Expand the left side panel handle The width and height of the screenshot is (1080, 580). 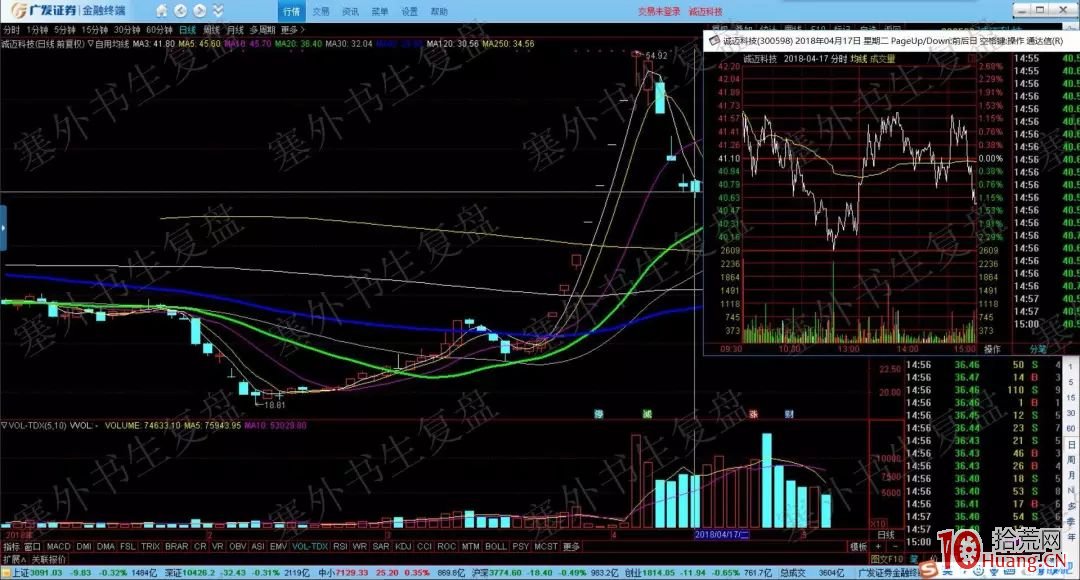3,228
